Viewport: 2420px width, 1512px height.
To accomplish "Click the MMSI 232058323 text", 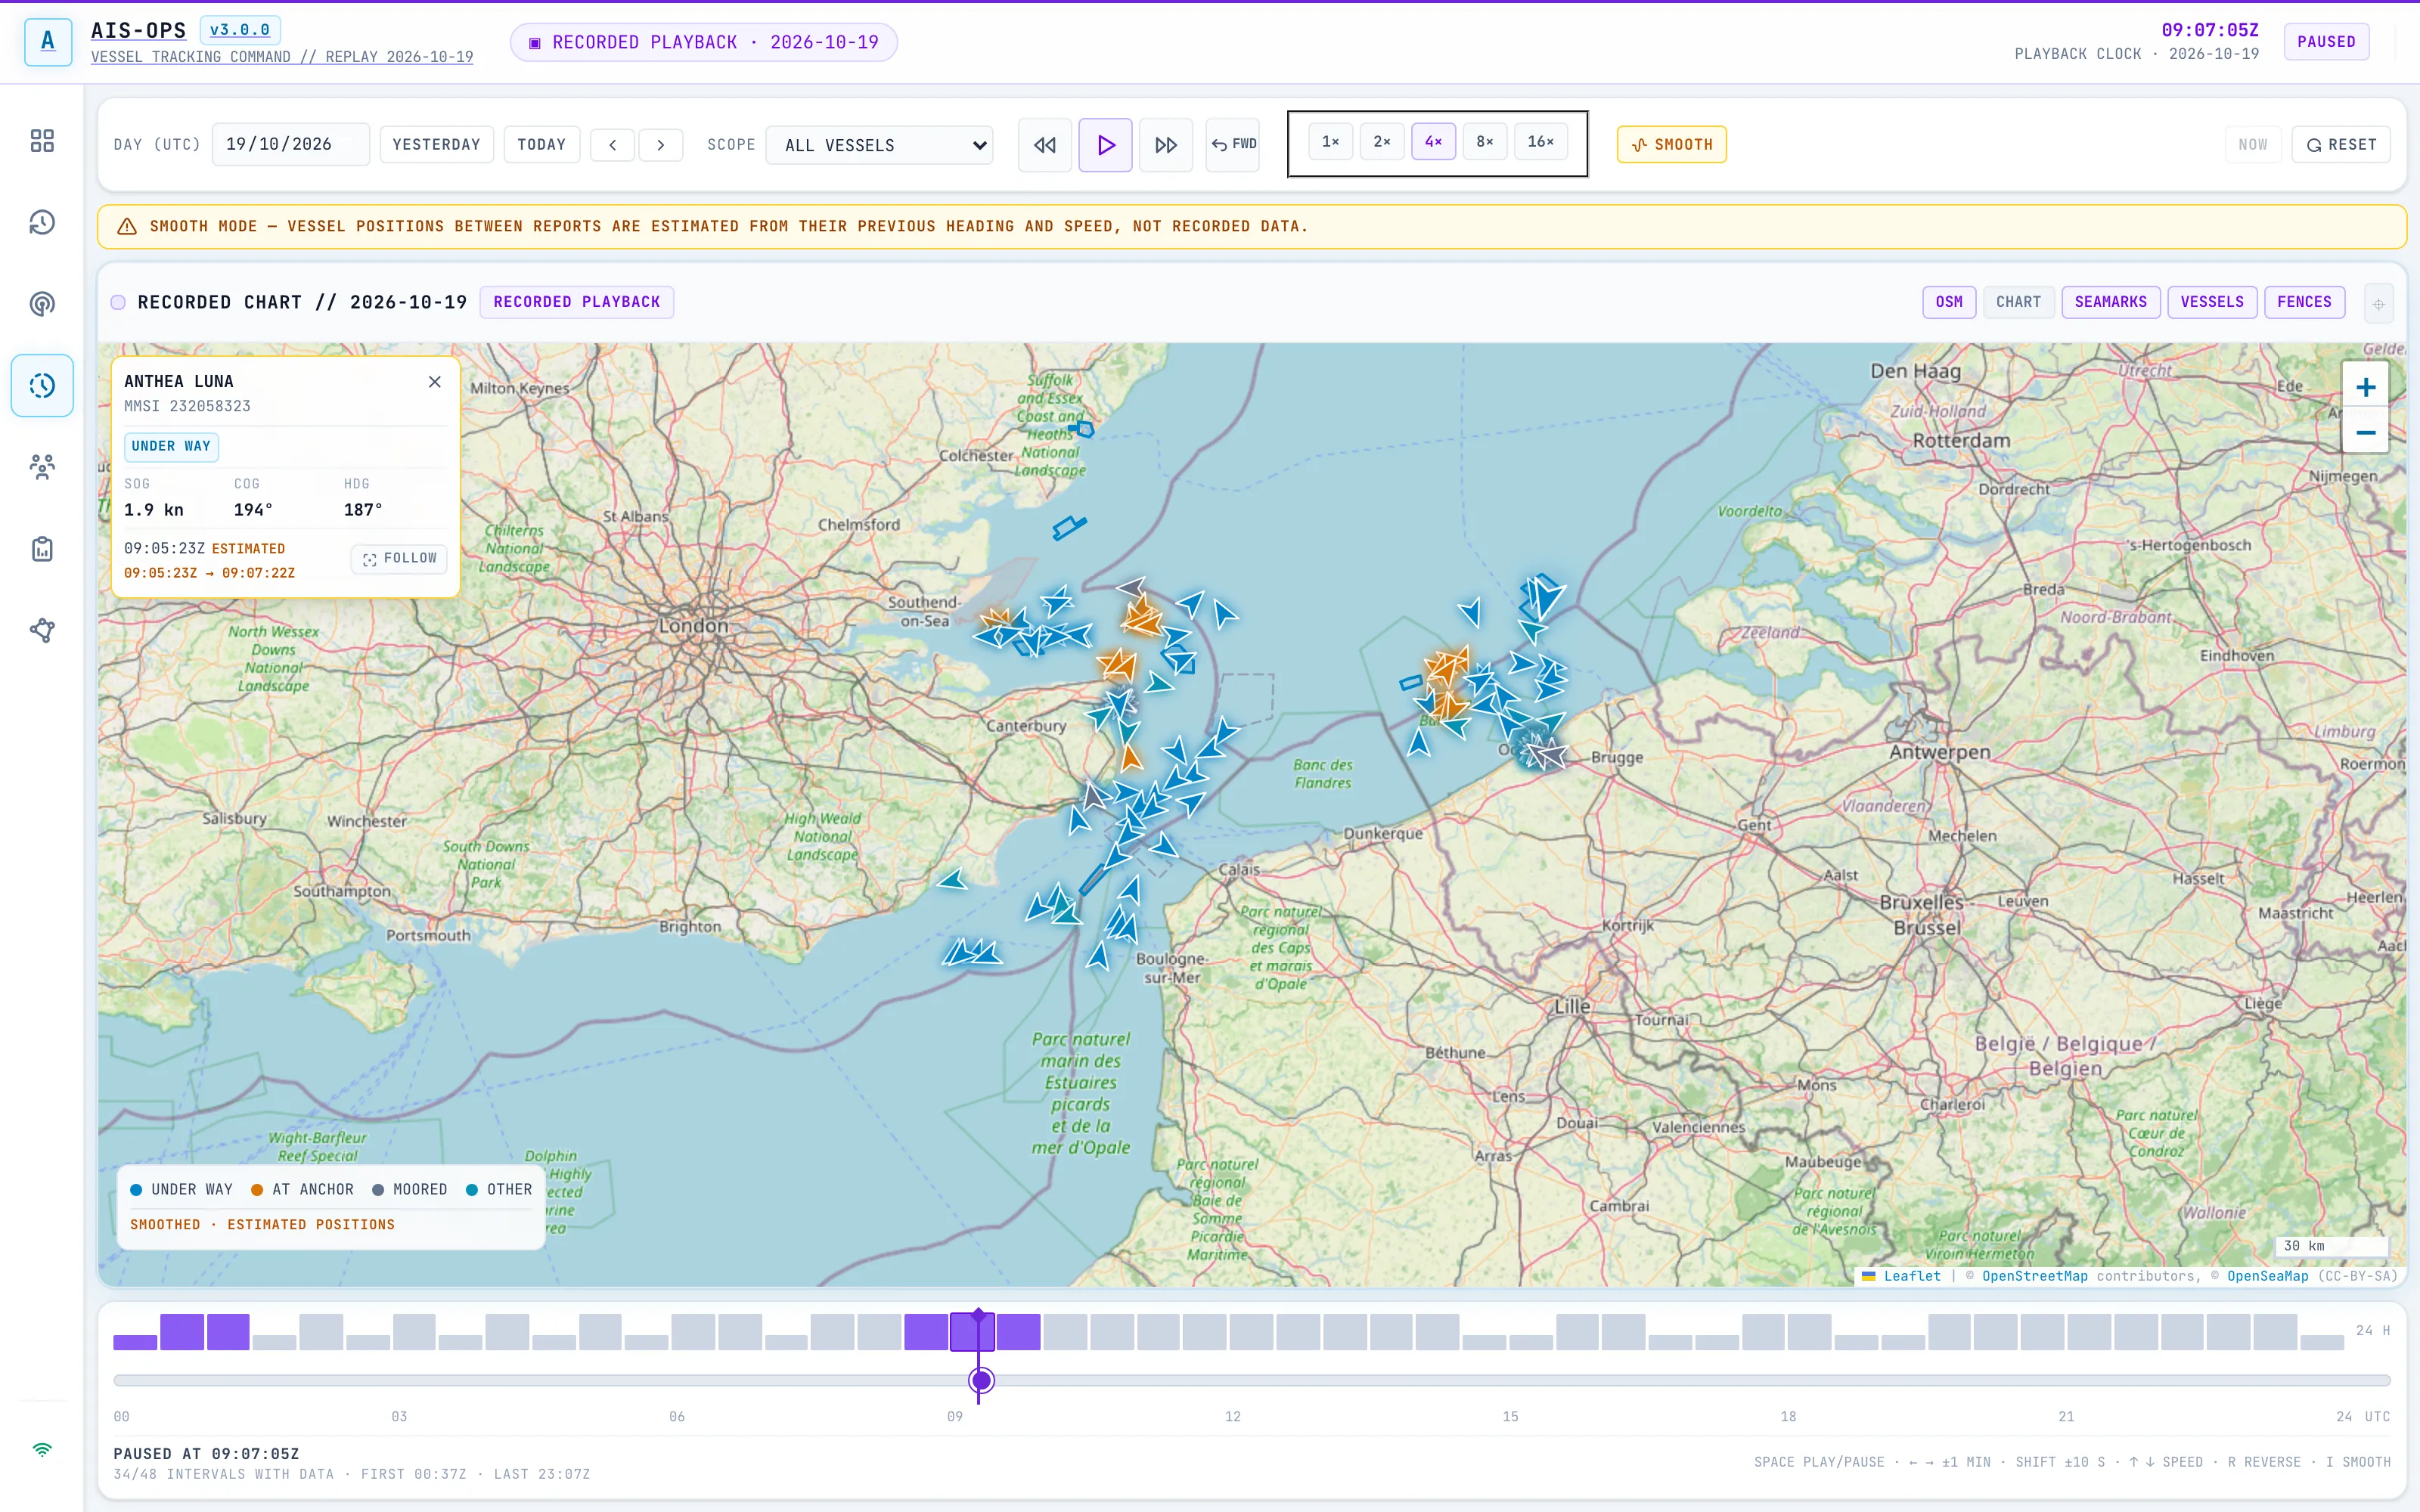I will pos(187,406).
